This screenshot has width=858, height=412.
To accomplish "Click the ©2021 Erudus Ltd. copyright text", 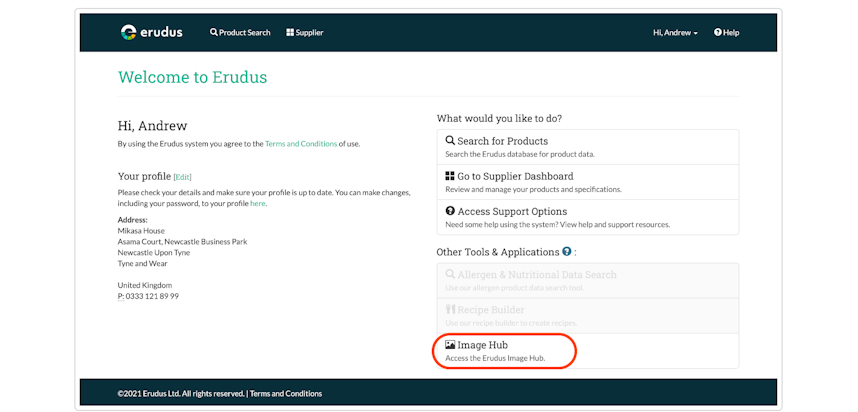I will (181, 393).
